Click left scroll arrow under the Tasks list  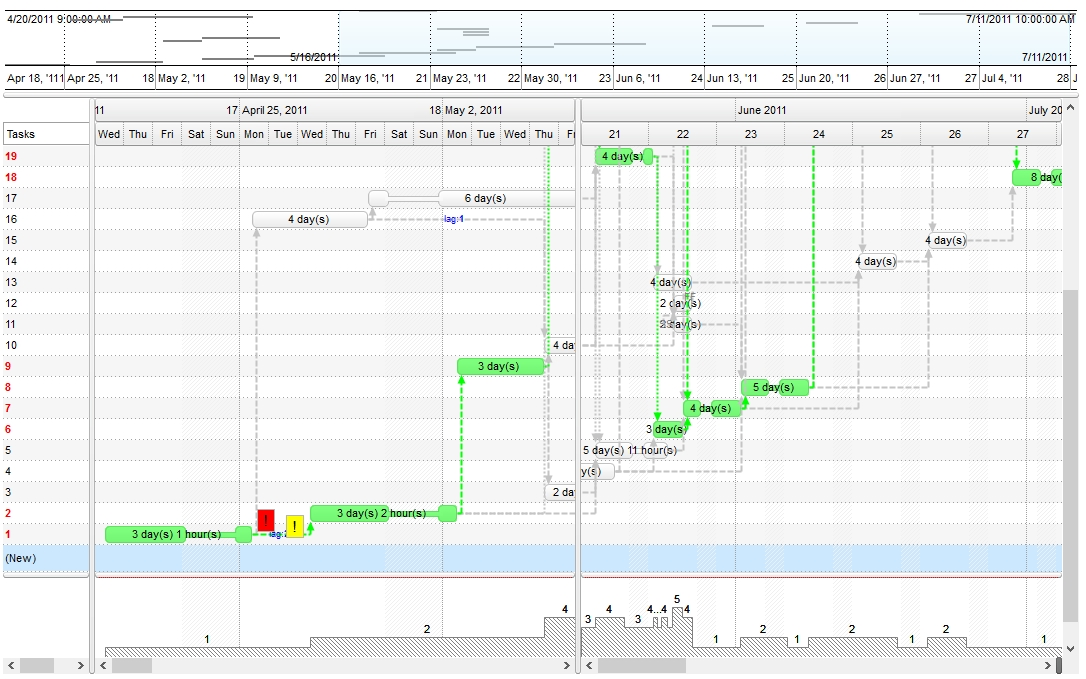coord(10,665)
